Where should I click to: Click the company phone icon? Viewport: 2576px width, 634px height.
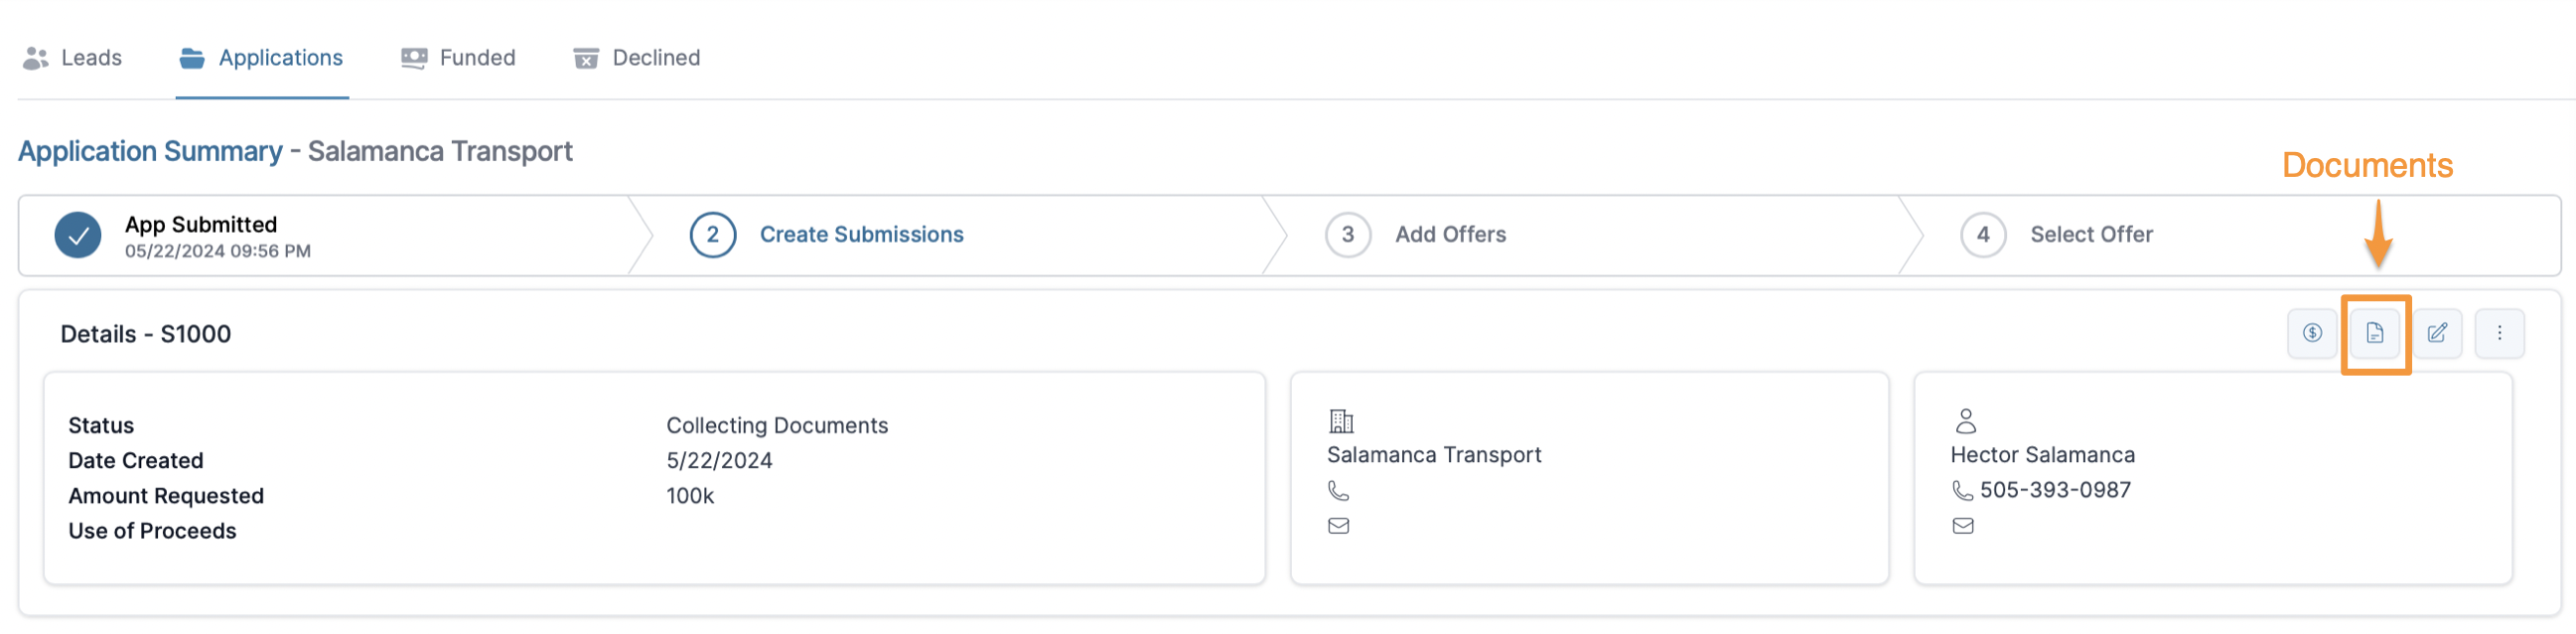click(1338, 491)
